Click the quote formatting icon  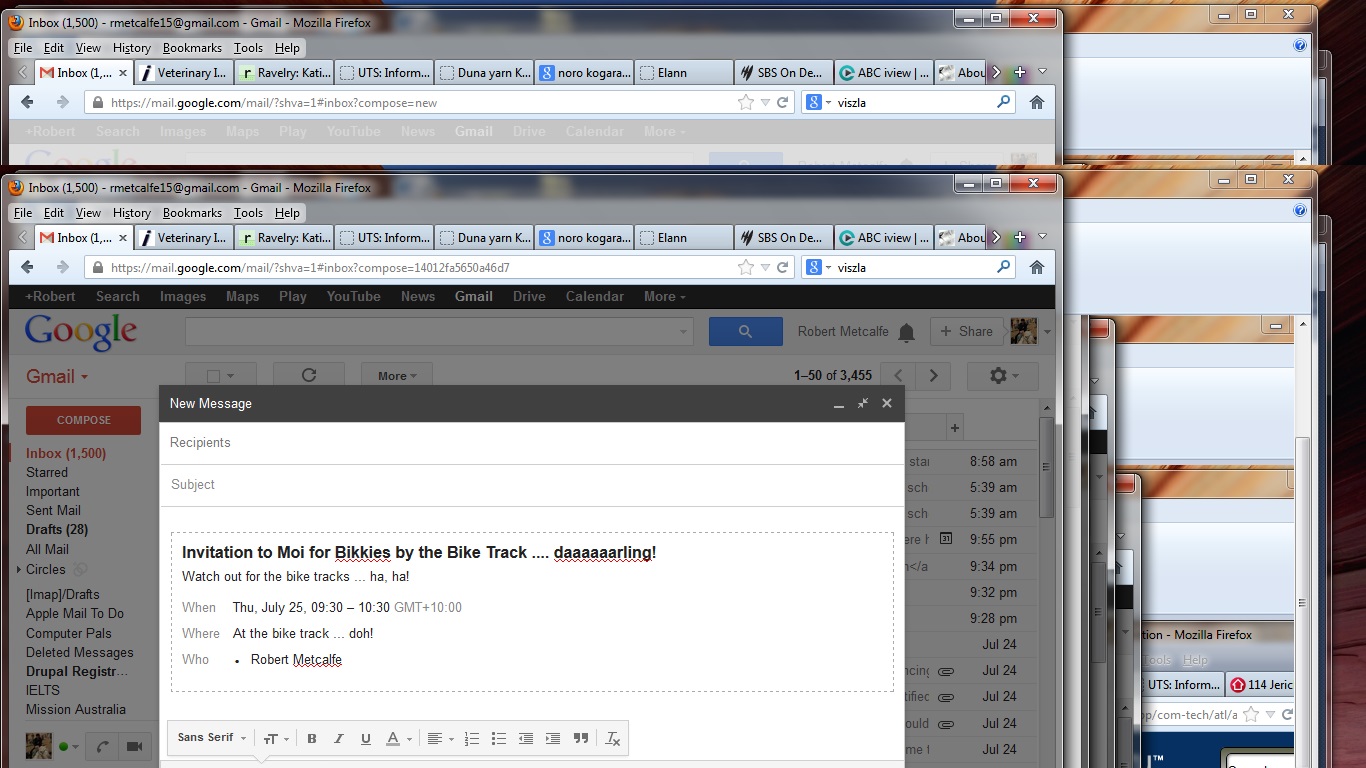581,739
